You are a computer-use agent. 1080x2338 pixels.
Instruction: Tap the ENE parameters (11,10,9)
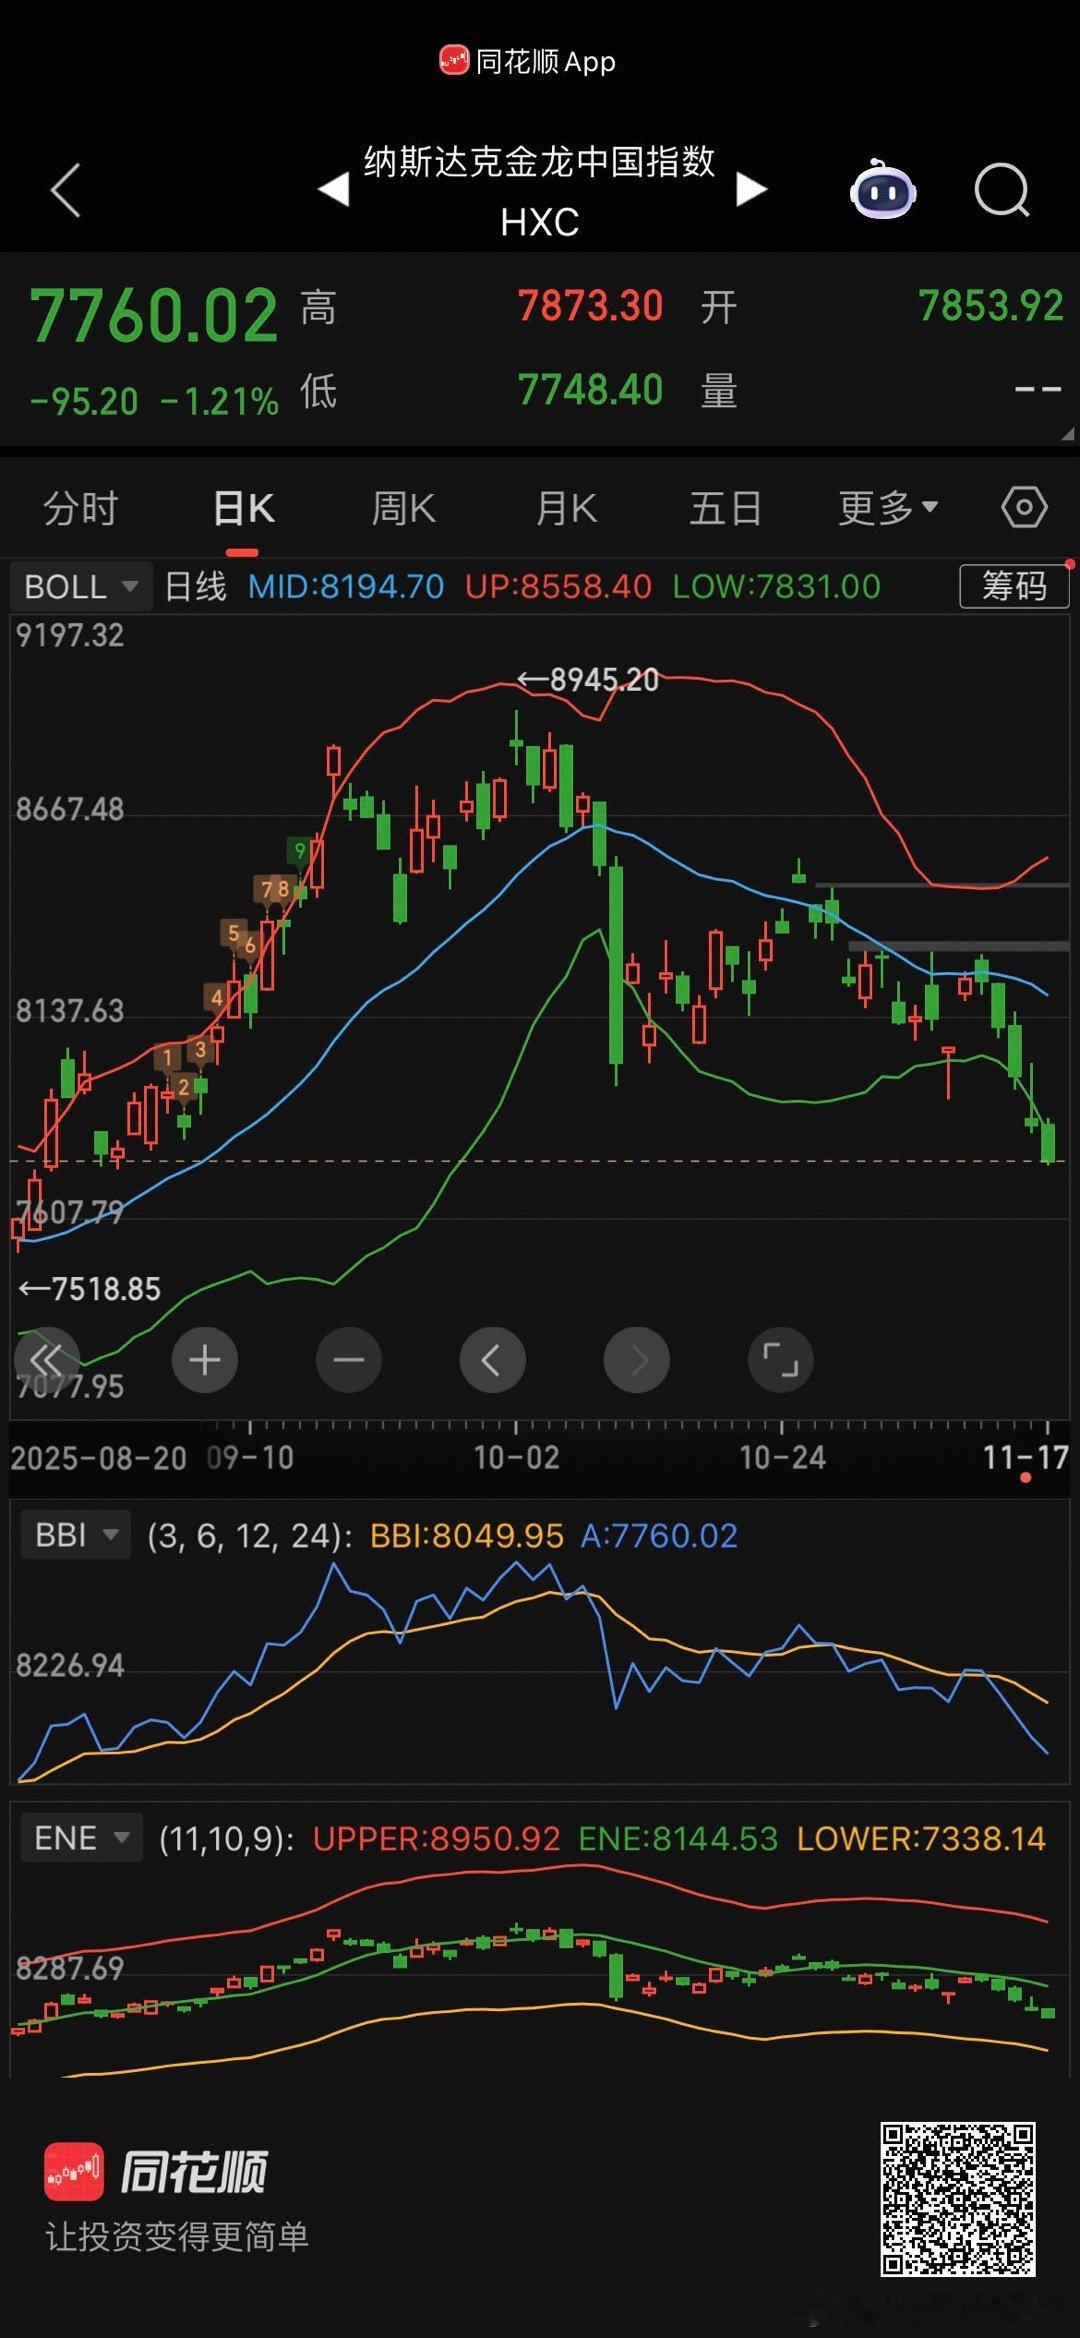[227, 1838]
